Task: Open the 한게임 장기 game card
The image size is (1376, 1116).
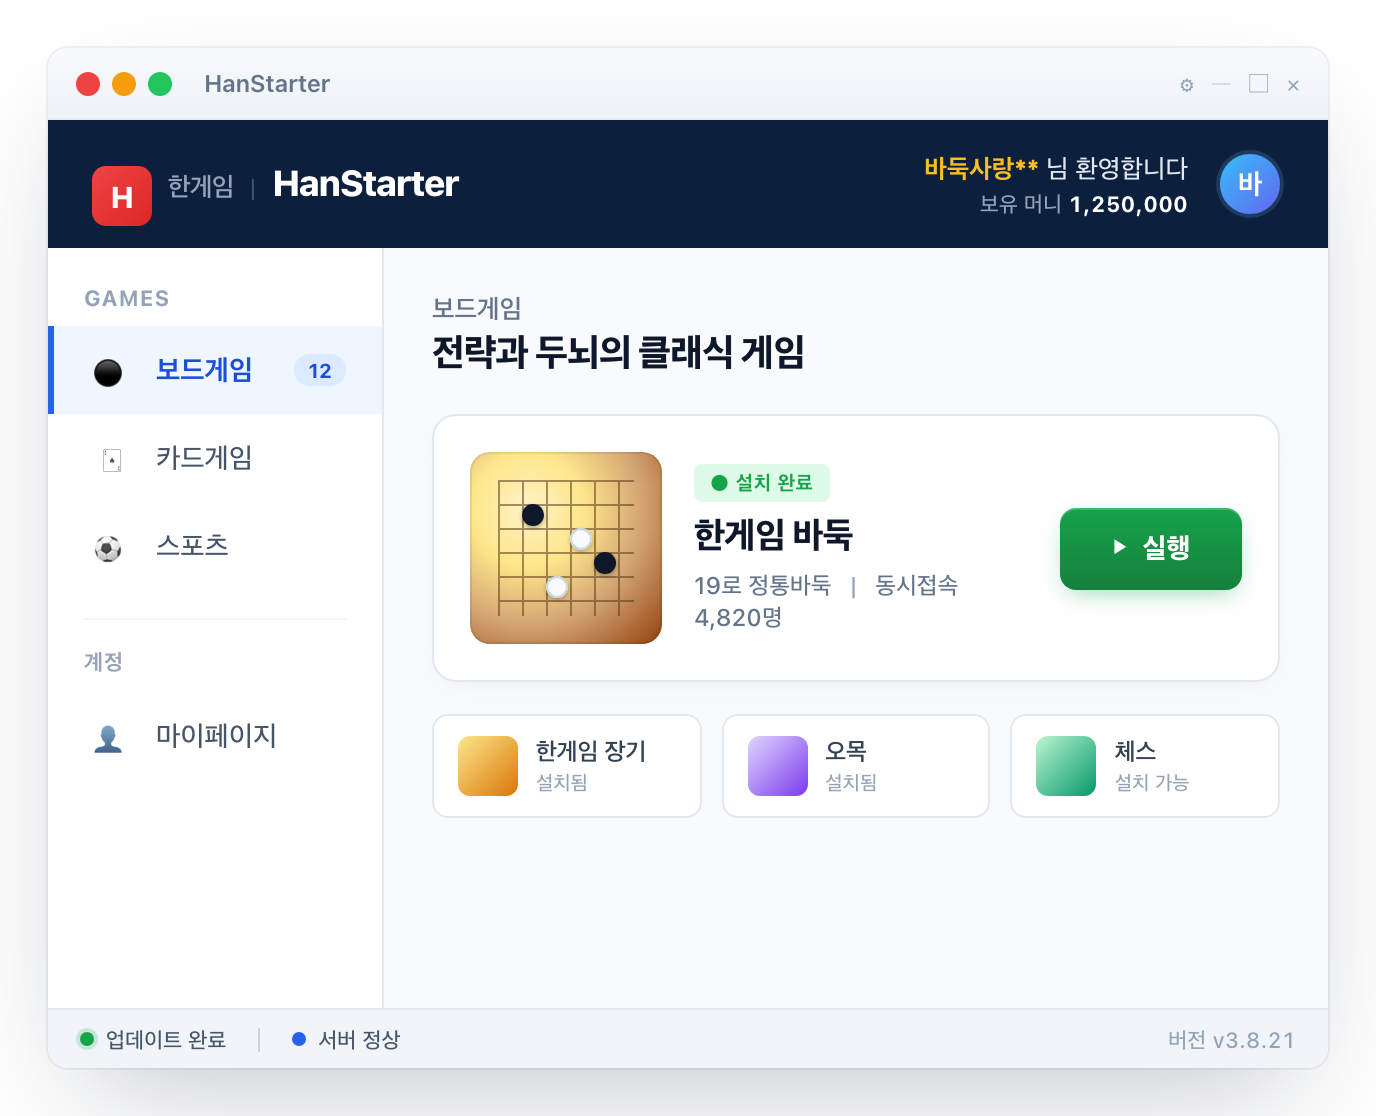Action: 567,766
